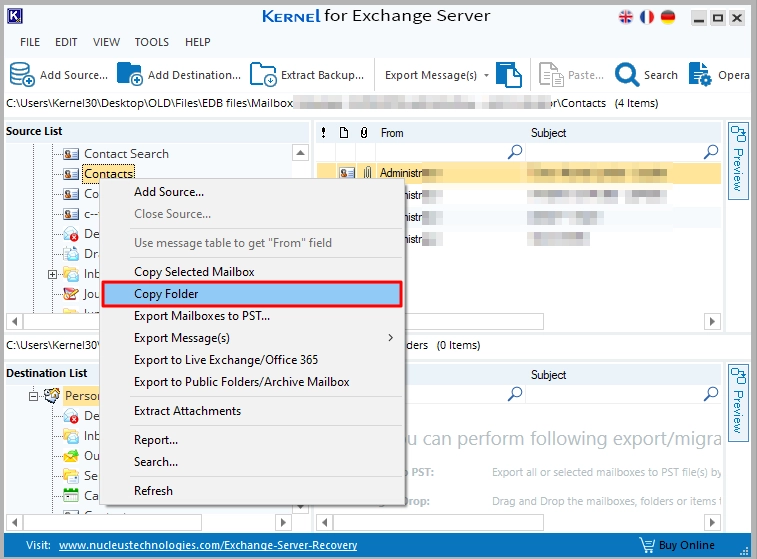The height and width of the screenshot is (559, 757).
Task: Click the Source List scroll up arrow
Action: 300,153
